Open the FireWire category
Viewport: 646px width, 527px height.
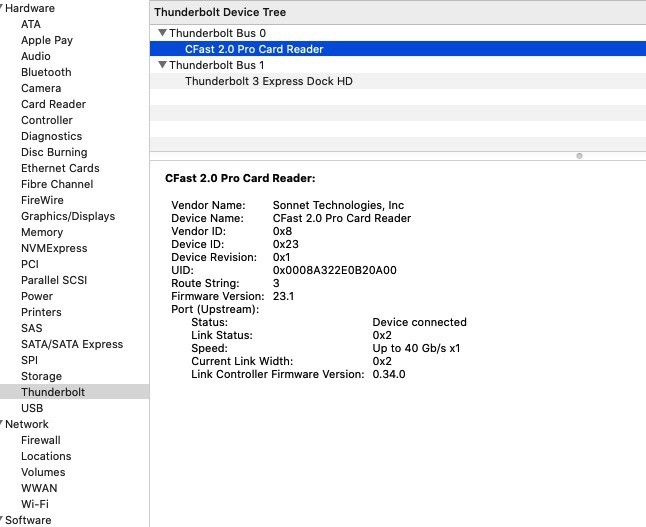click(x=42, y=200)
